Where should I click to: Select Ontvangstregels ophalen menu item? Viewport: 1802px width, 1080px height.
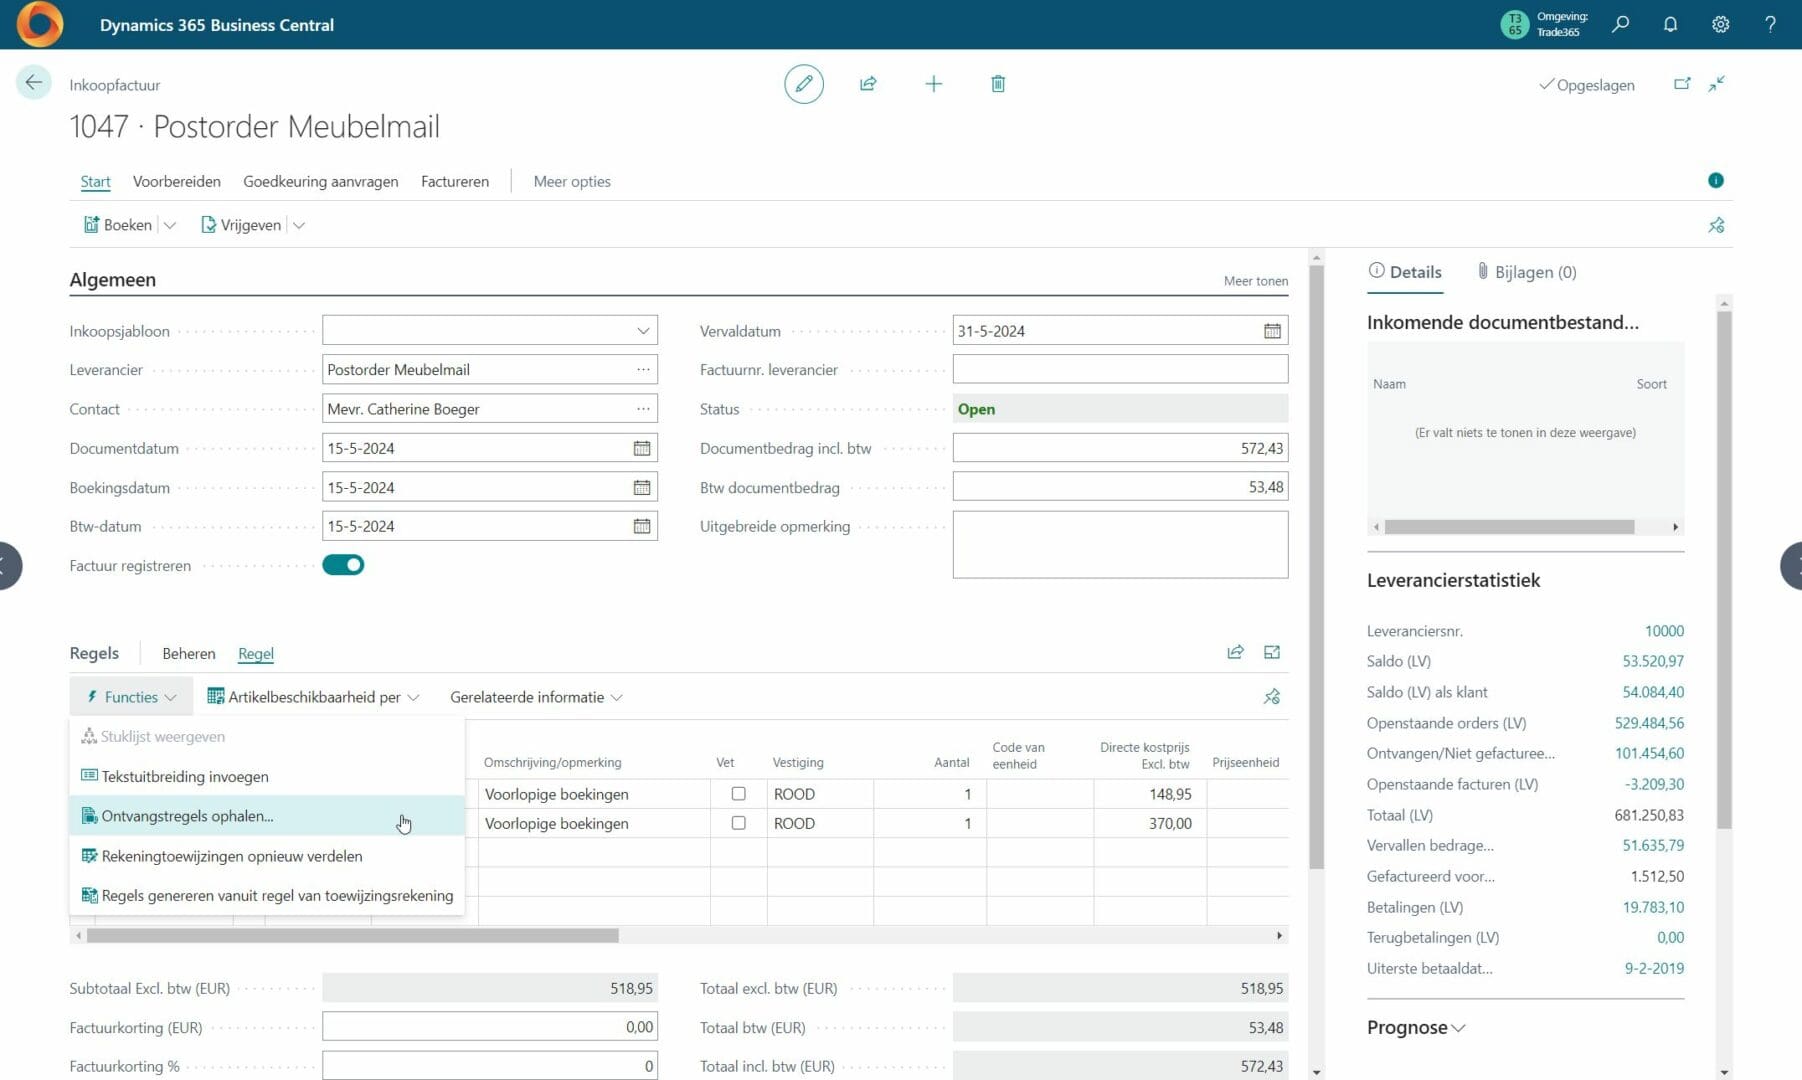tap(267, 816)
